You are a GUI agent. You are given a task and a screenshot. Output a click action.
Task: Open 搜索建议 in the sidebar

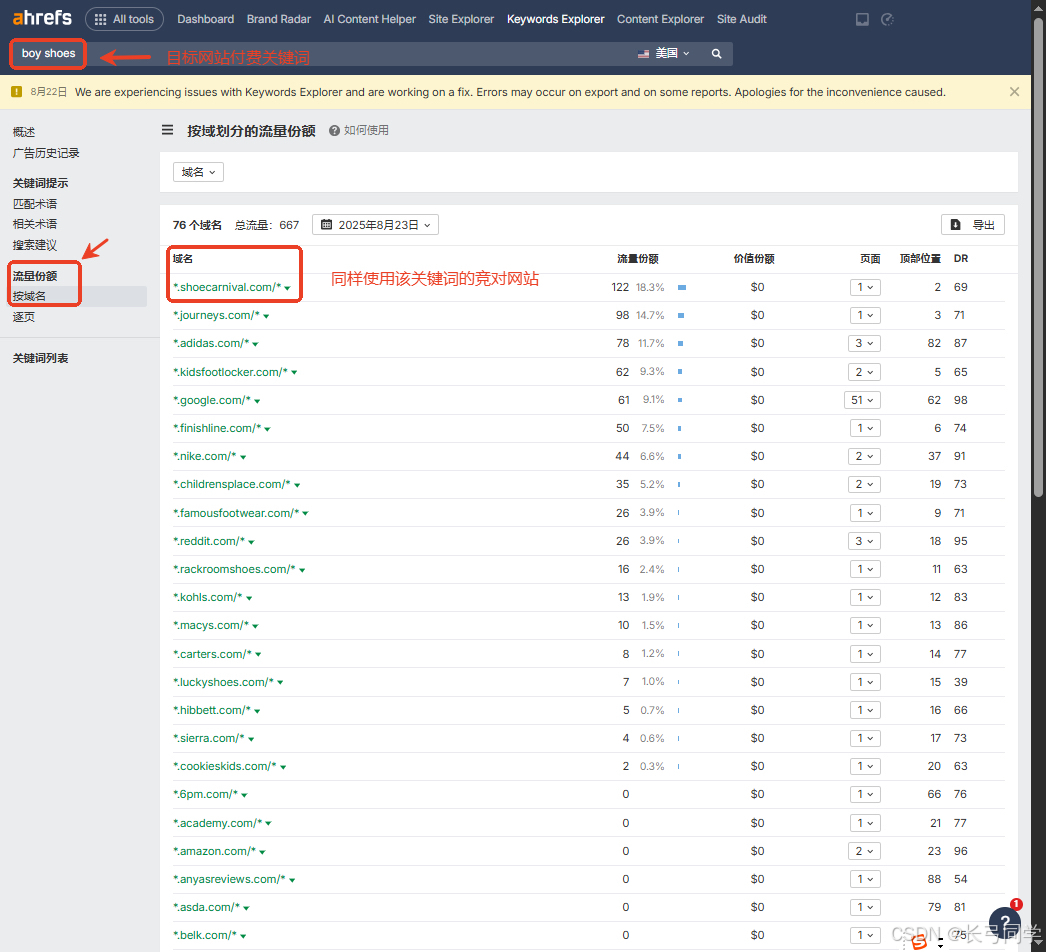35,245
